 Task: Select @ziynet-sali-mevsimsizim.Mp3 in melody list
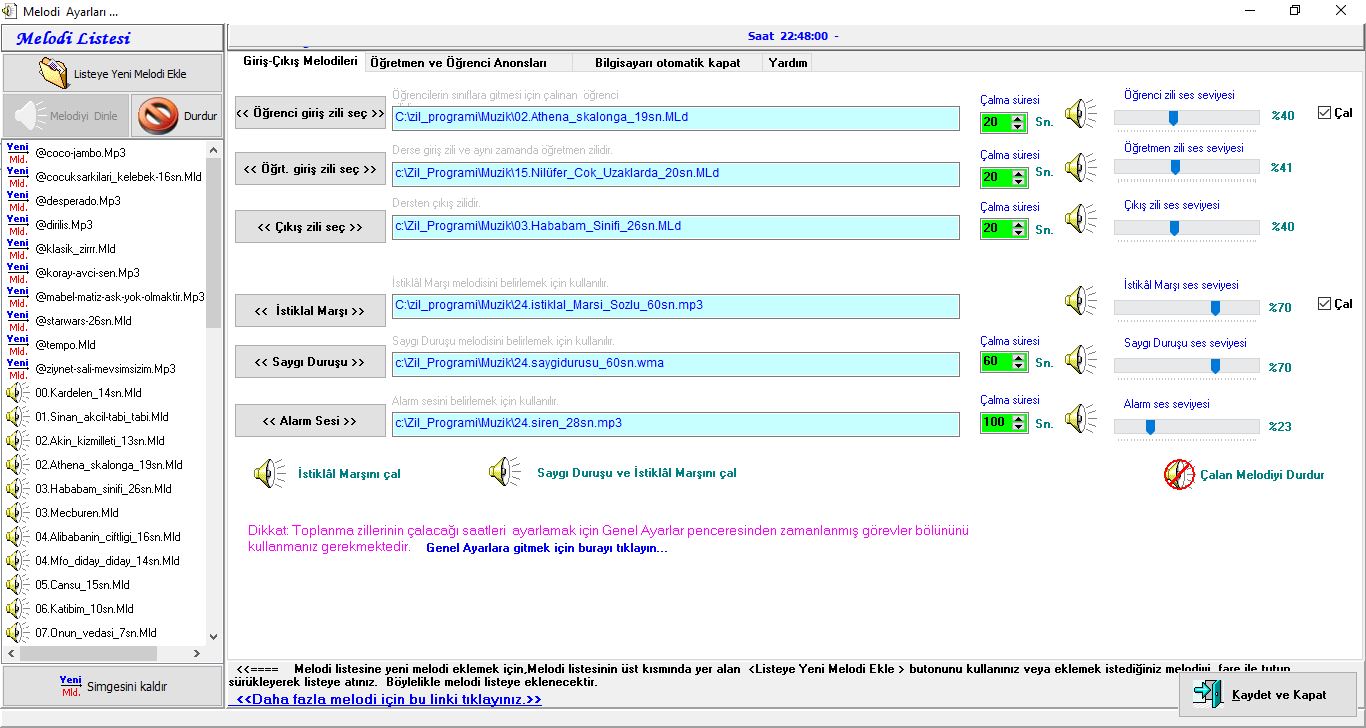(x=104, y=369)
